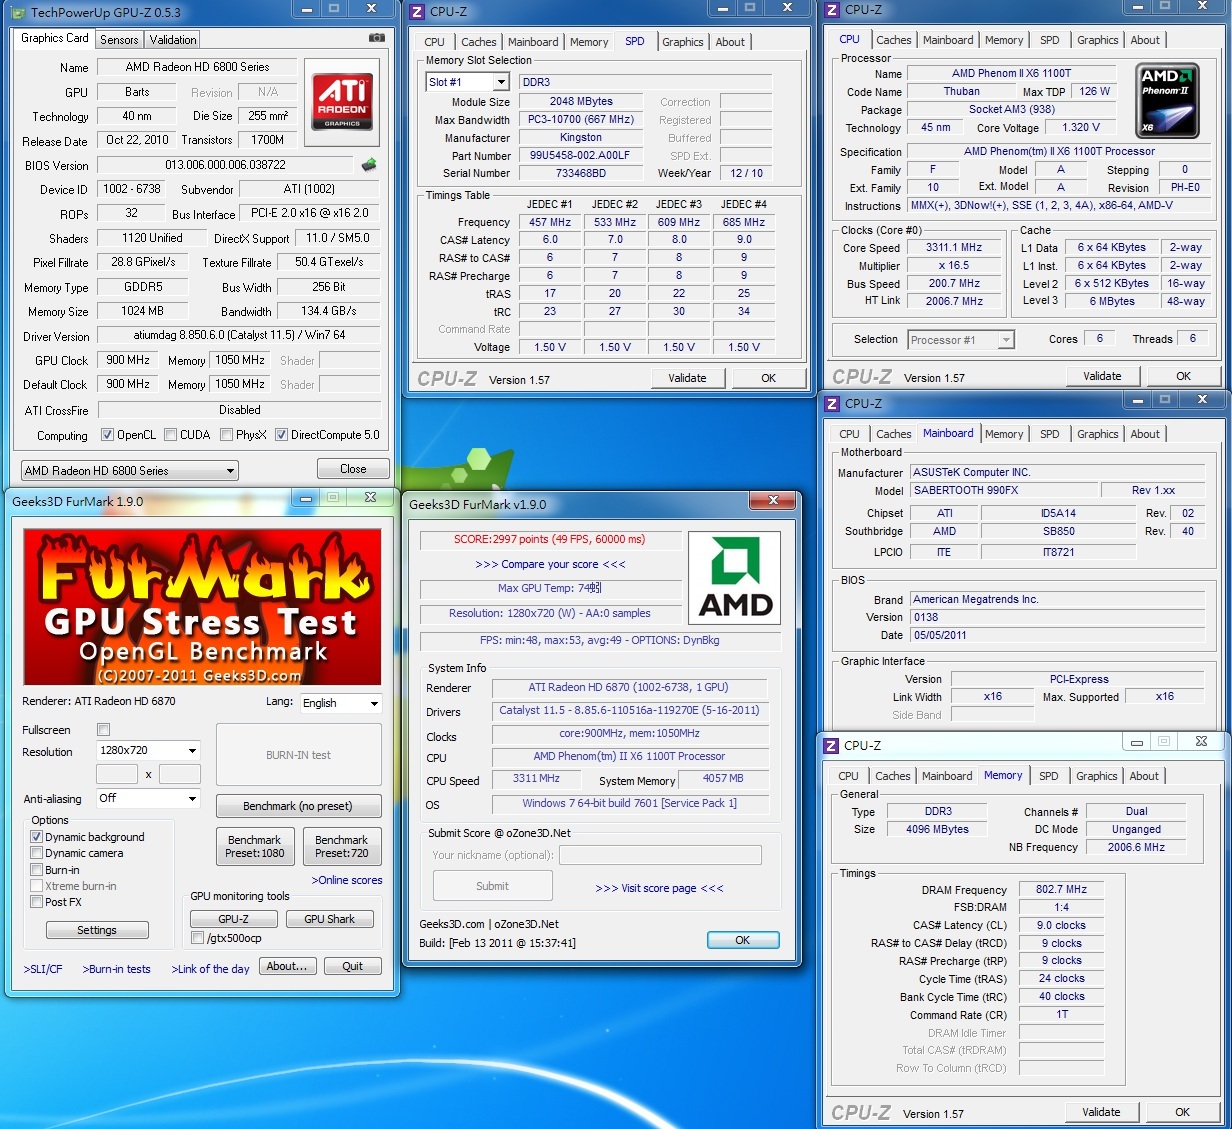Click the TechPowerUp GPU-Z title bar icon
This screenshot has height=1129, width=1232.
[17, 12]
